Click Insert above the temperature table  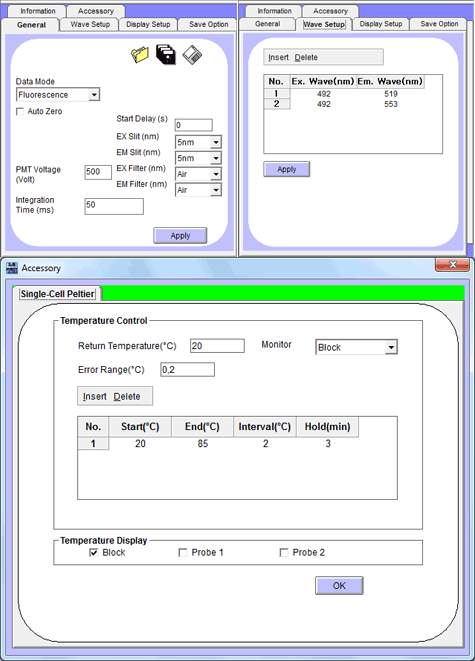pyautogui.click(x=94, y=396)
